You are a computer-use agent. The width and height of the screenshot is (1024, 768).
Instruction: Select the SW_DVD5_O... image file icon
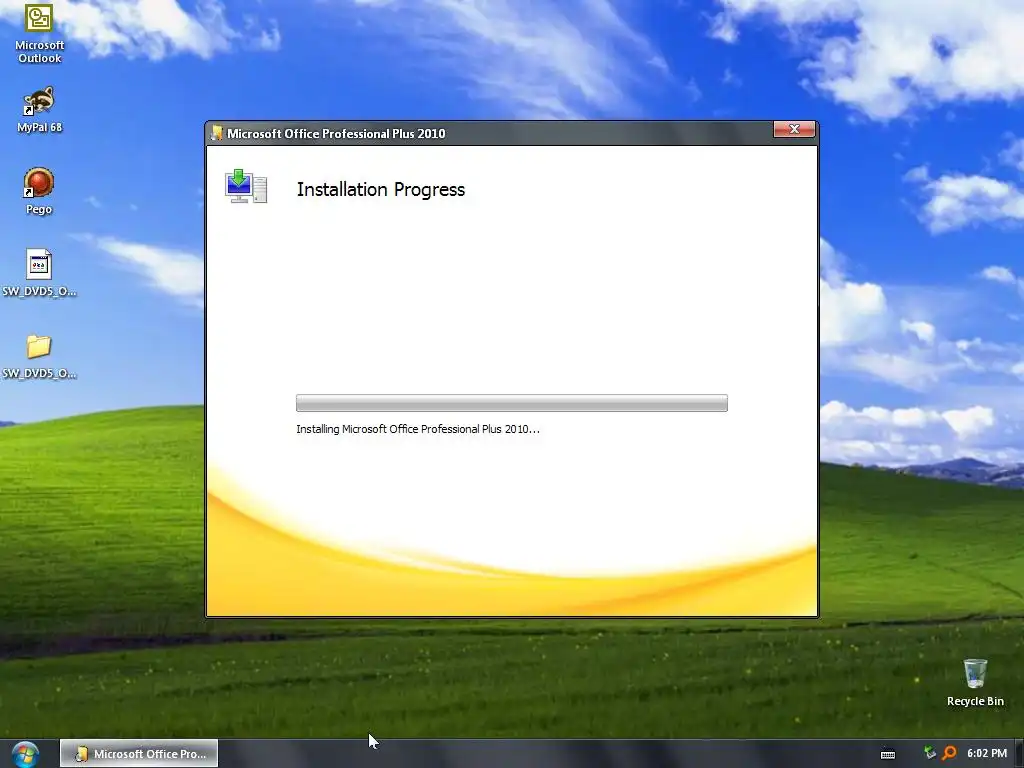coord(39,273)
